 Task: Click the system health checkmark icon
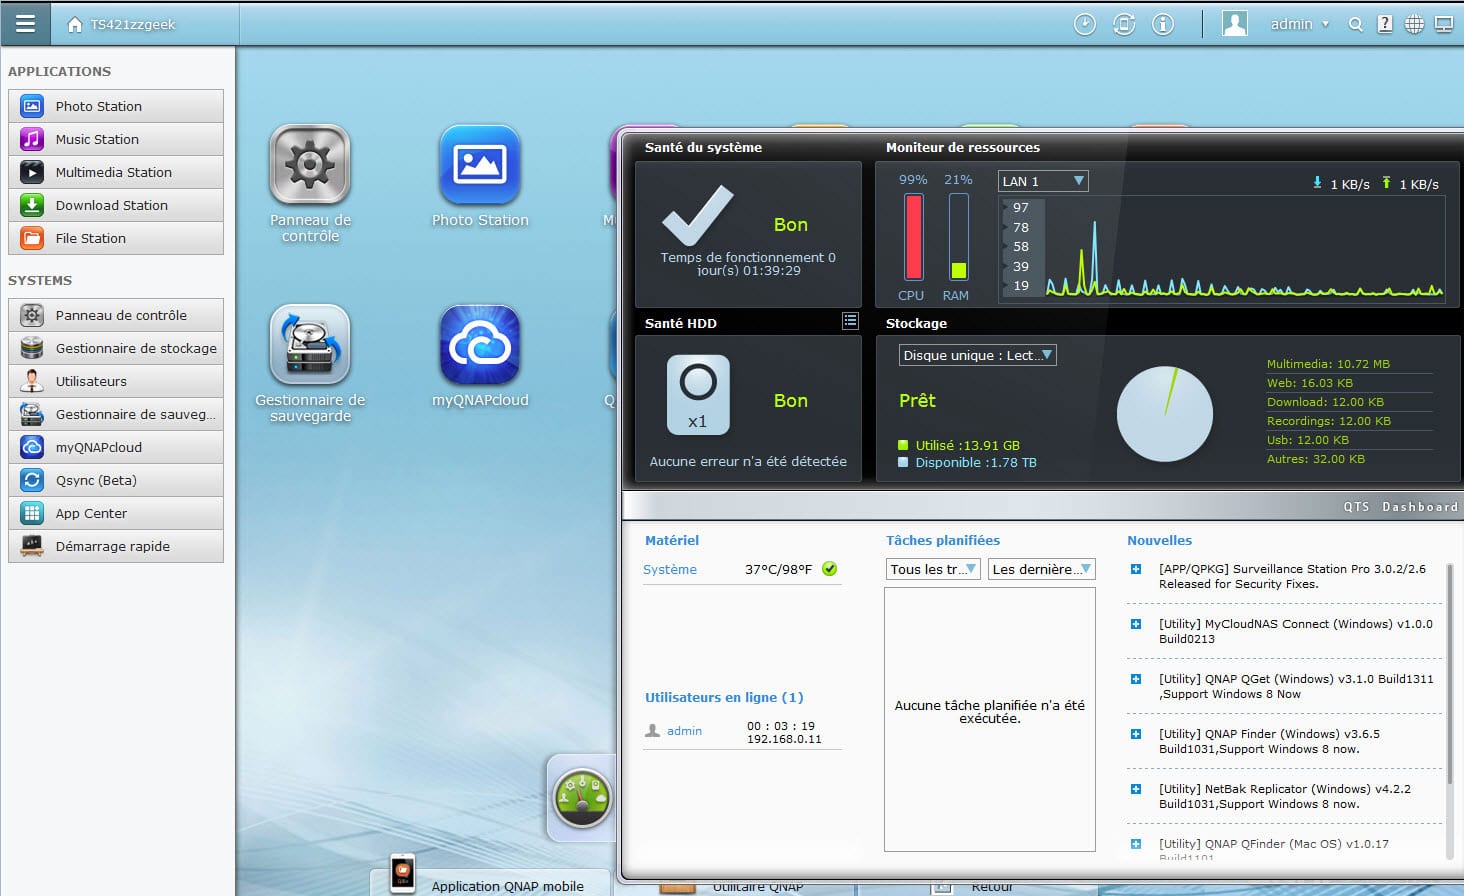click(x=697, y=215)
